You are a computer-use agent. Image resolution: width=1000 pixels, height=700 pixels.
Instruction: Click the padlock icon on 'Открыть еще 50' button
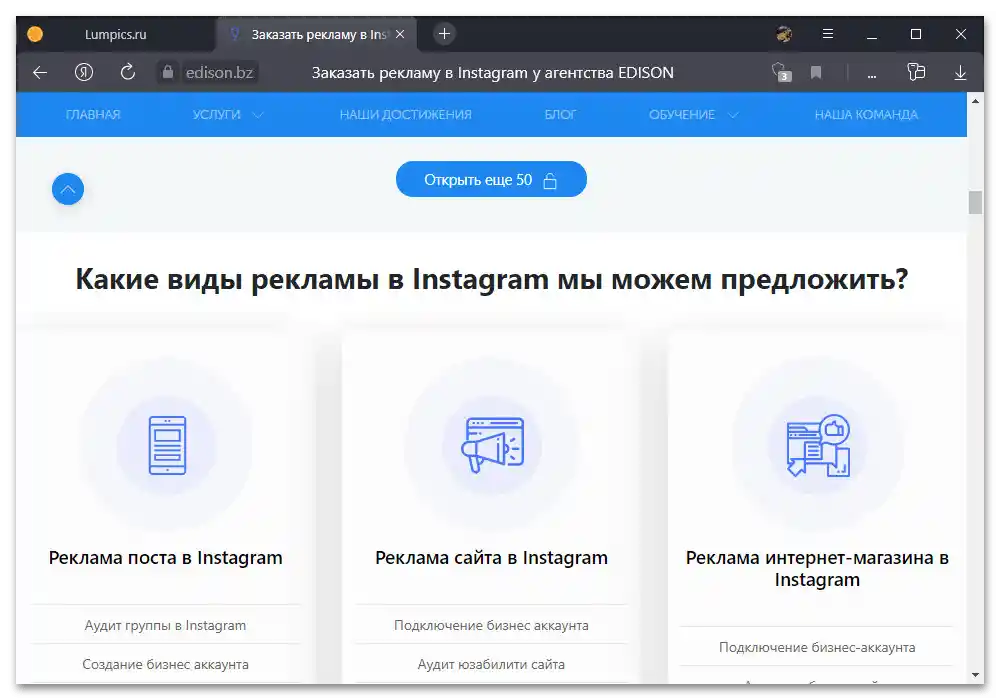550,181
